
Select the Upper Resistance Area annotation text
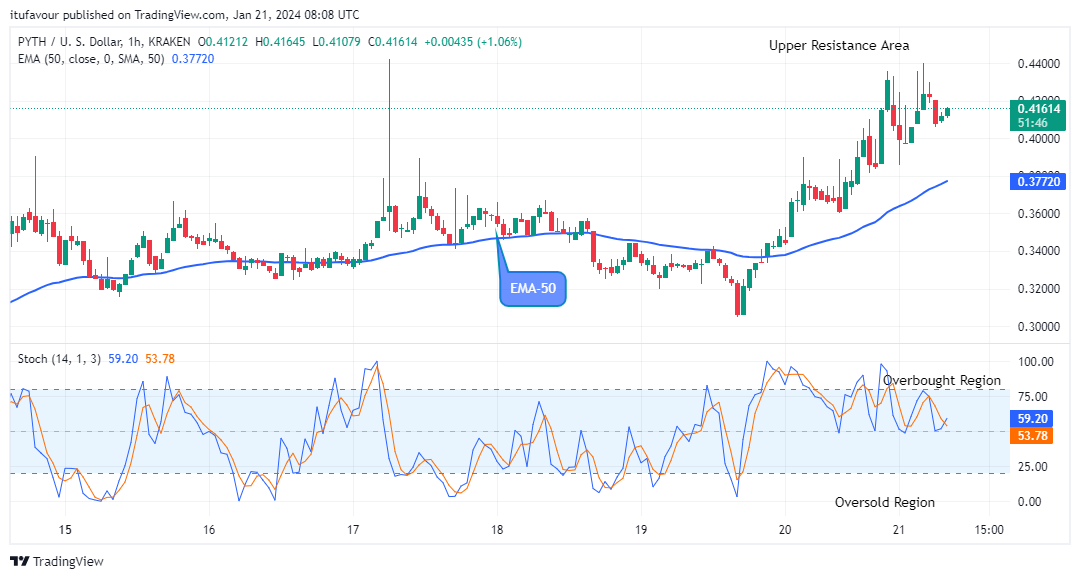[839, 45]
